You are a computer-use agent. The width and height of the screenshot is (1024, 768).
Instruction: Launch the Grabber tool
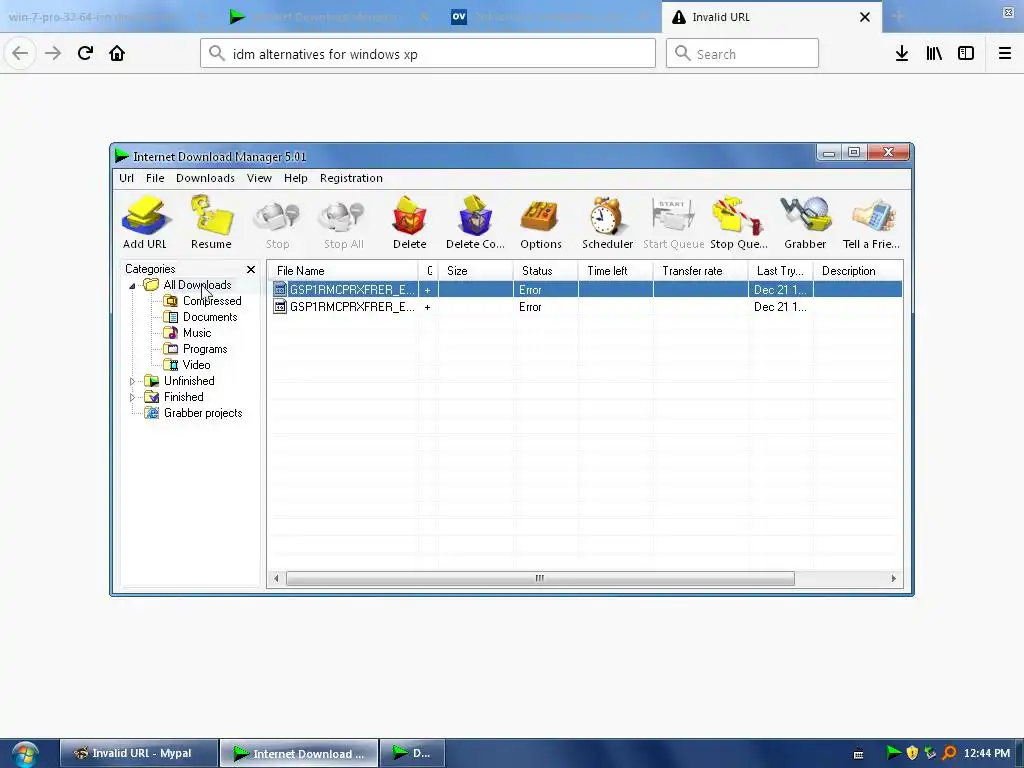(805, 222)
